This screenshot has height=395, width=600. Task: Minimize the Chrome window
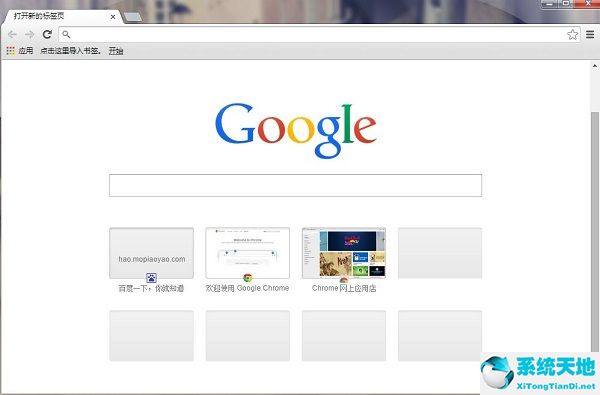[549, 4]
